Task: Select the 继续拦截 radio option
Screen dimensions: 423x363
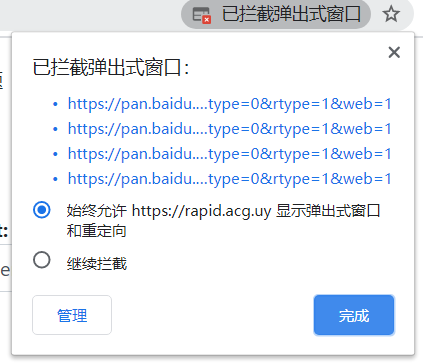Action: point(42,260)
